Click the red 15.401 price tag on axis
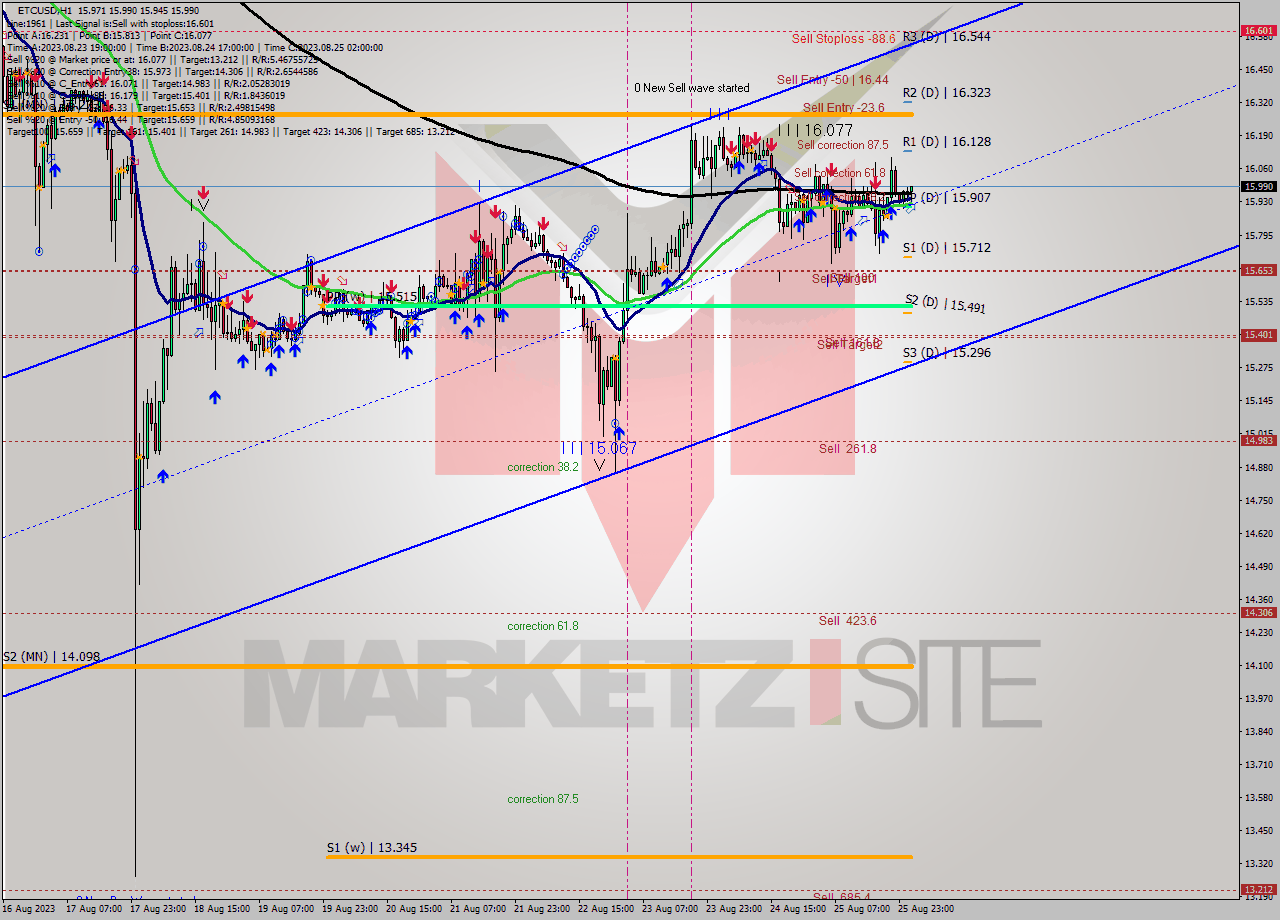The width and height of the screenshot is (1280, 920). pos(1257,335)
